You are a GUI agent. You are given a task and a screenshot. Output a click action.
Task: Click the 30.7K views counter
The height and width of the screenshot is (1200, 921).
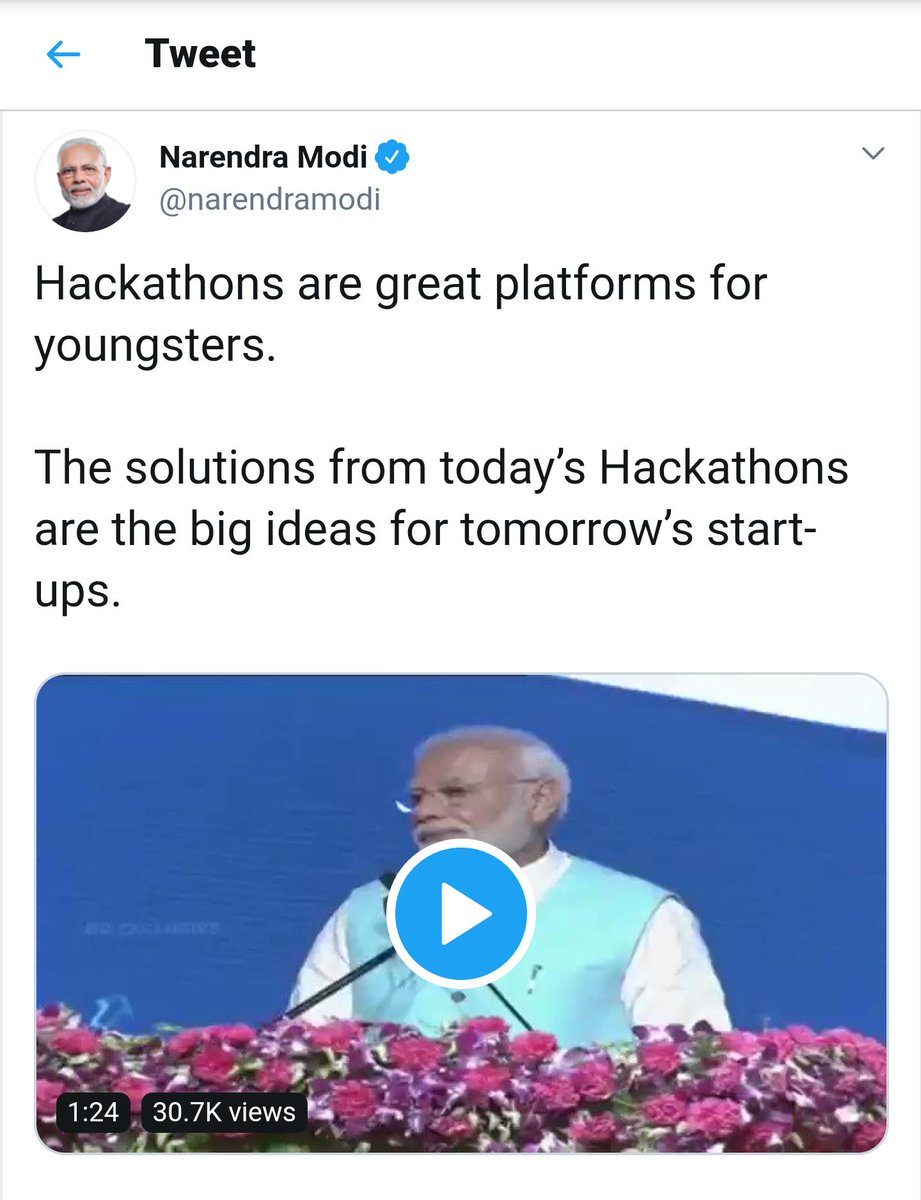tap(224, 1111)
